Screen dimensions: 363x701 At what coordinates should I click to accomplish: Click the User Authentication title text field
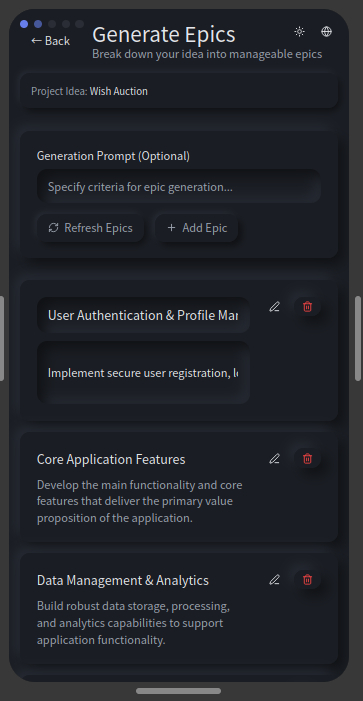tap(144, 315)
